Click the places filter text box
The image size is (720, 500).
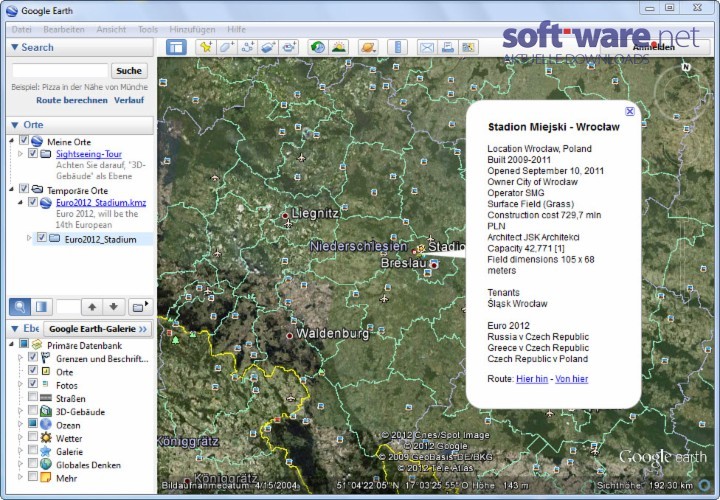pos(68,307)
